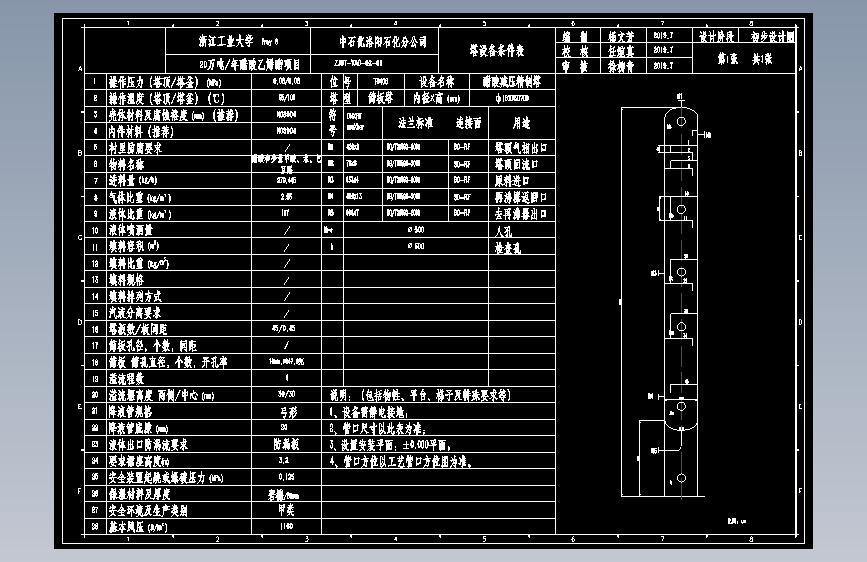Click row 1 操作压力 label

tap(164, 82)
